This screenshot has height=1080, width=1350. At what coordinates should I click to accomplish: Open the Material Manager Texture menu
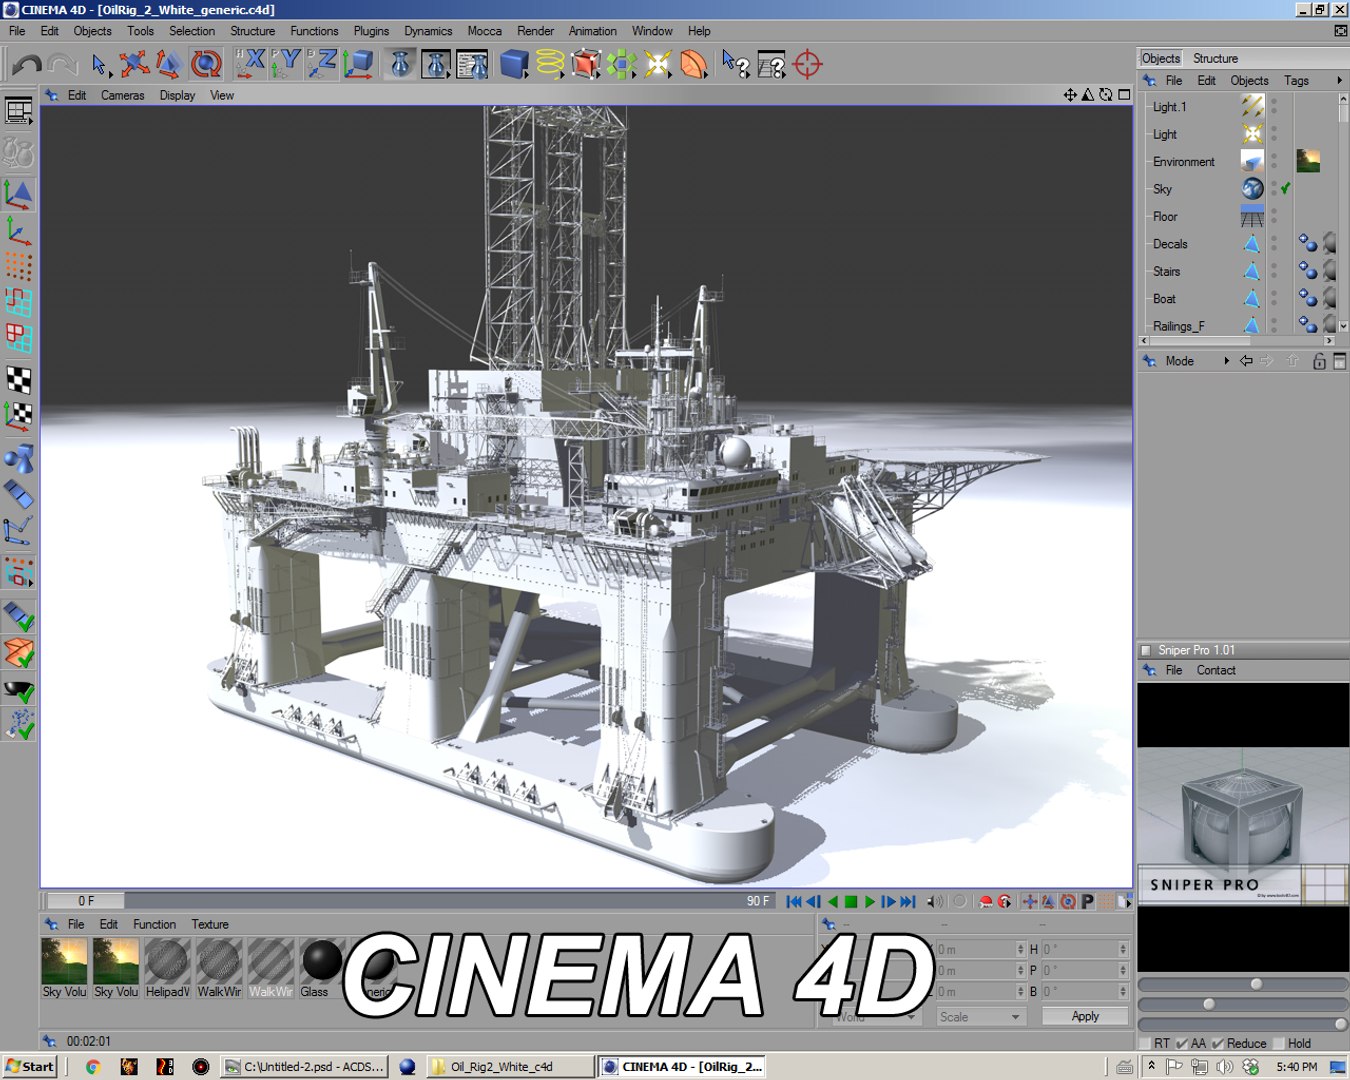[x=210, y=925]
